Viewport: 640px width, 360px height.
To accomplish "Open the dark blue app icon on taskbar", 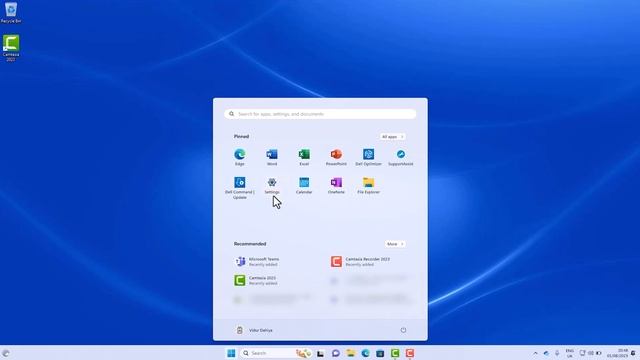I will (380, 353).
